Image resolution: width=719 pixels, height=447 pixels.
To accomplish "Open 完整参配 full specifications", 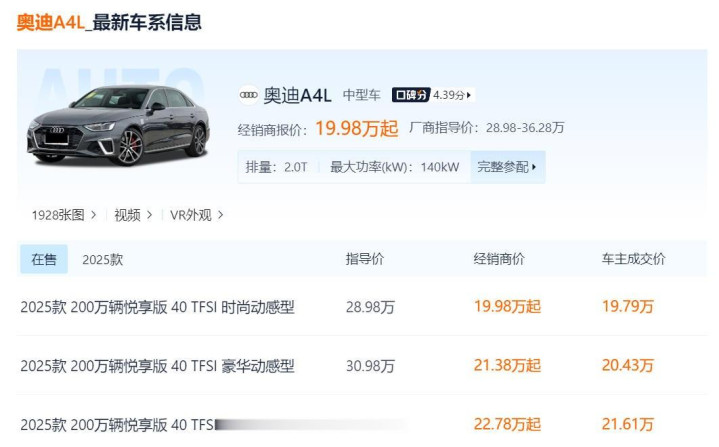I will (x=507, y=167).
